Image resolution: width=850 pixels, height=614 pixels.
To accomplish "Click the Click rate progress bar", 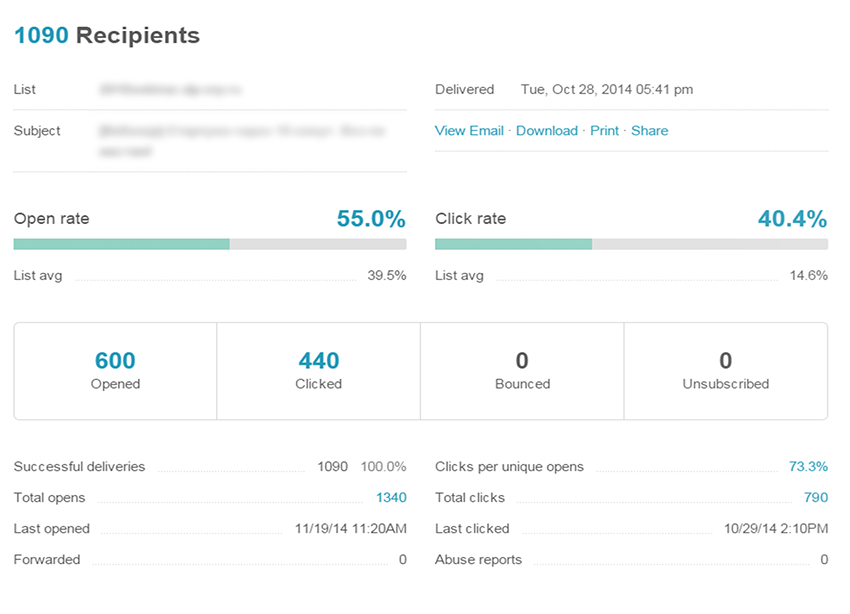I will (x=631, y=244).
